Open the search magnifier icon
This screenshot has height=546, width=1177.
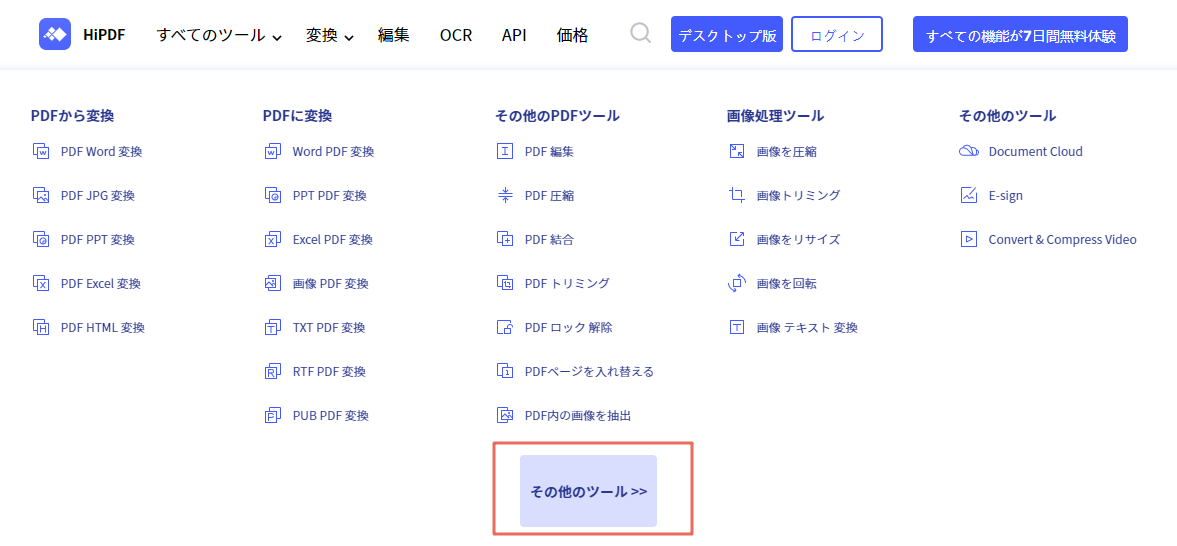640,34
